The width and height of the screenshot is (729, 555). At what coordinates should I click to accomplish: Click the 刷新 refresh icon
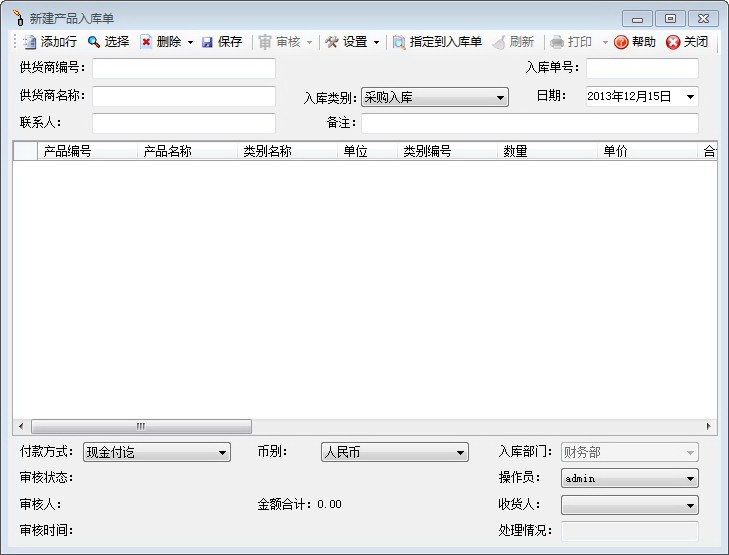point(499,42)
